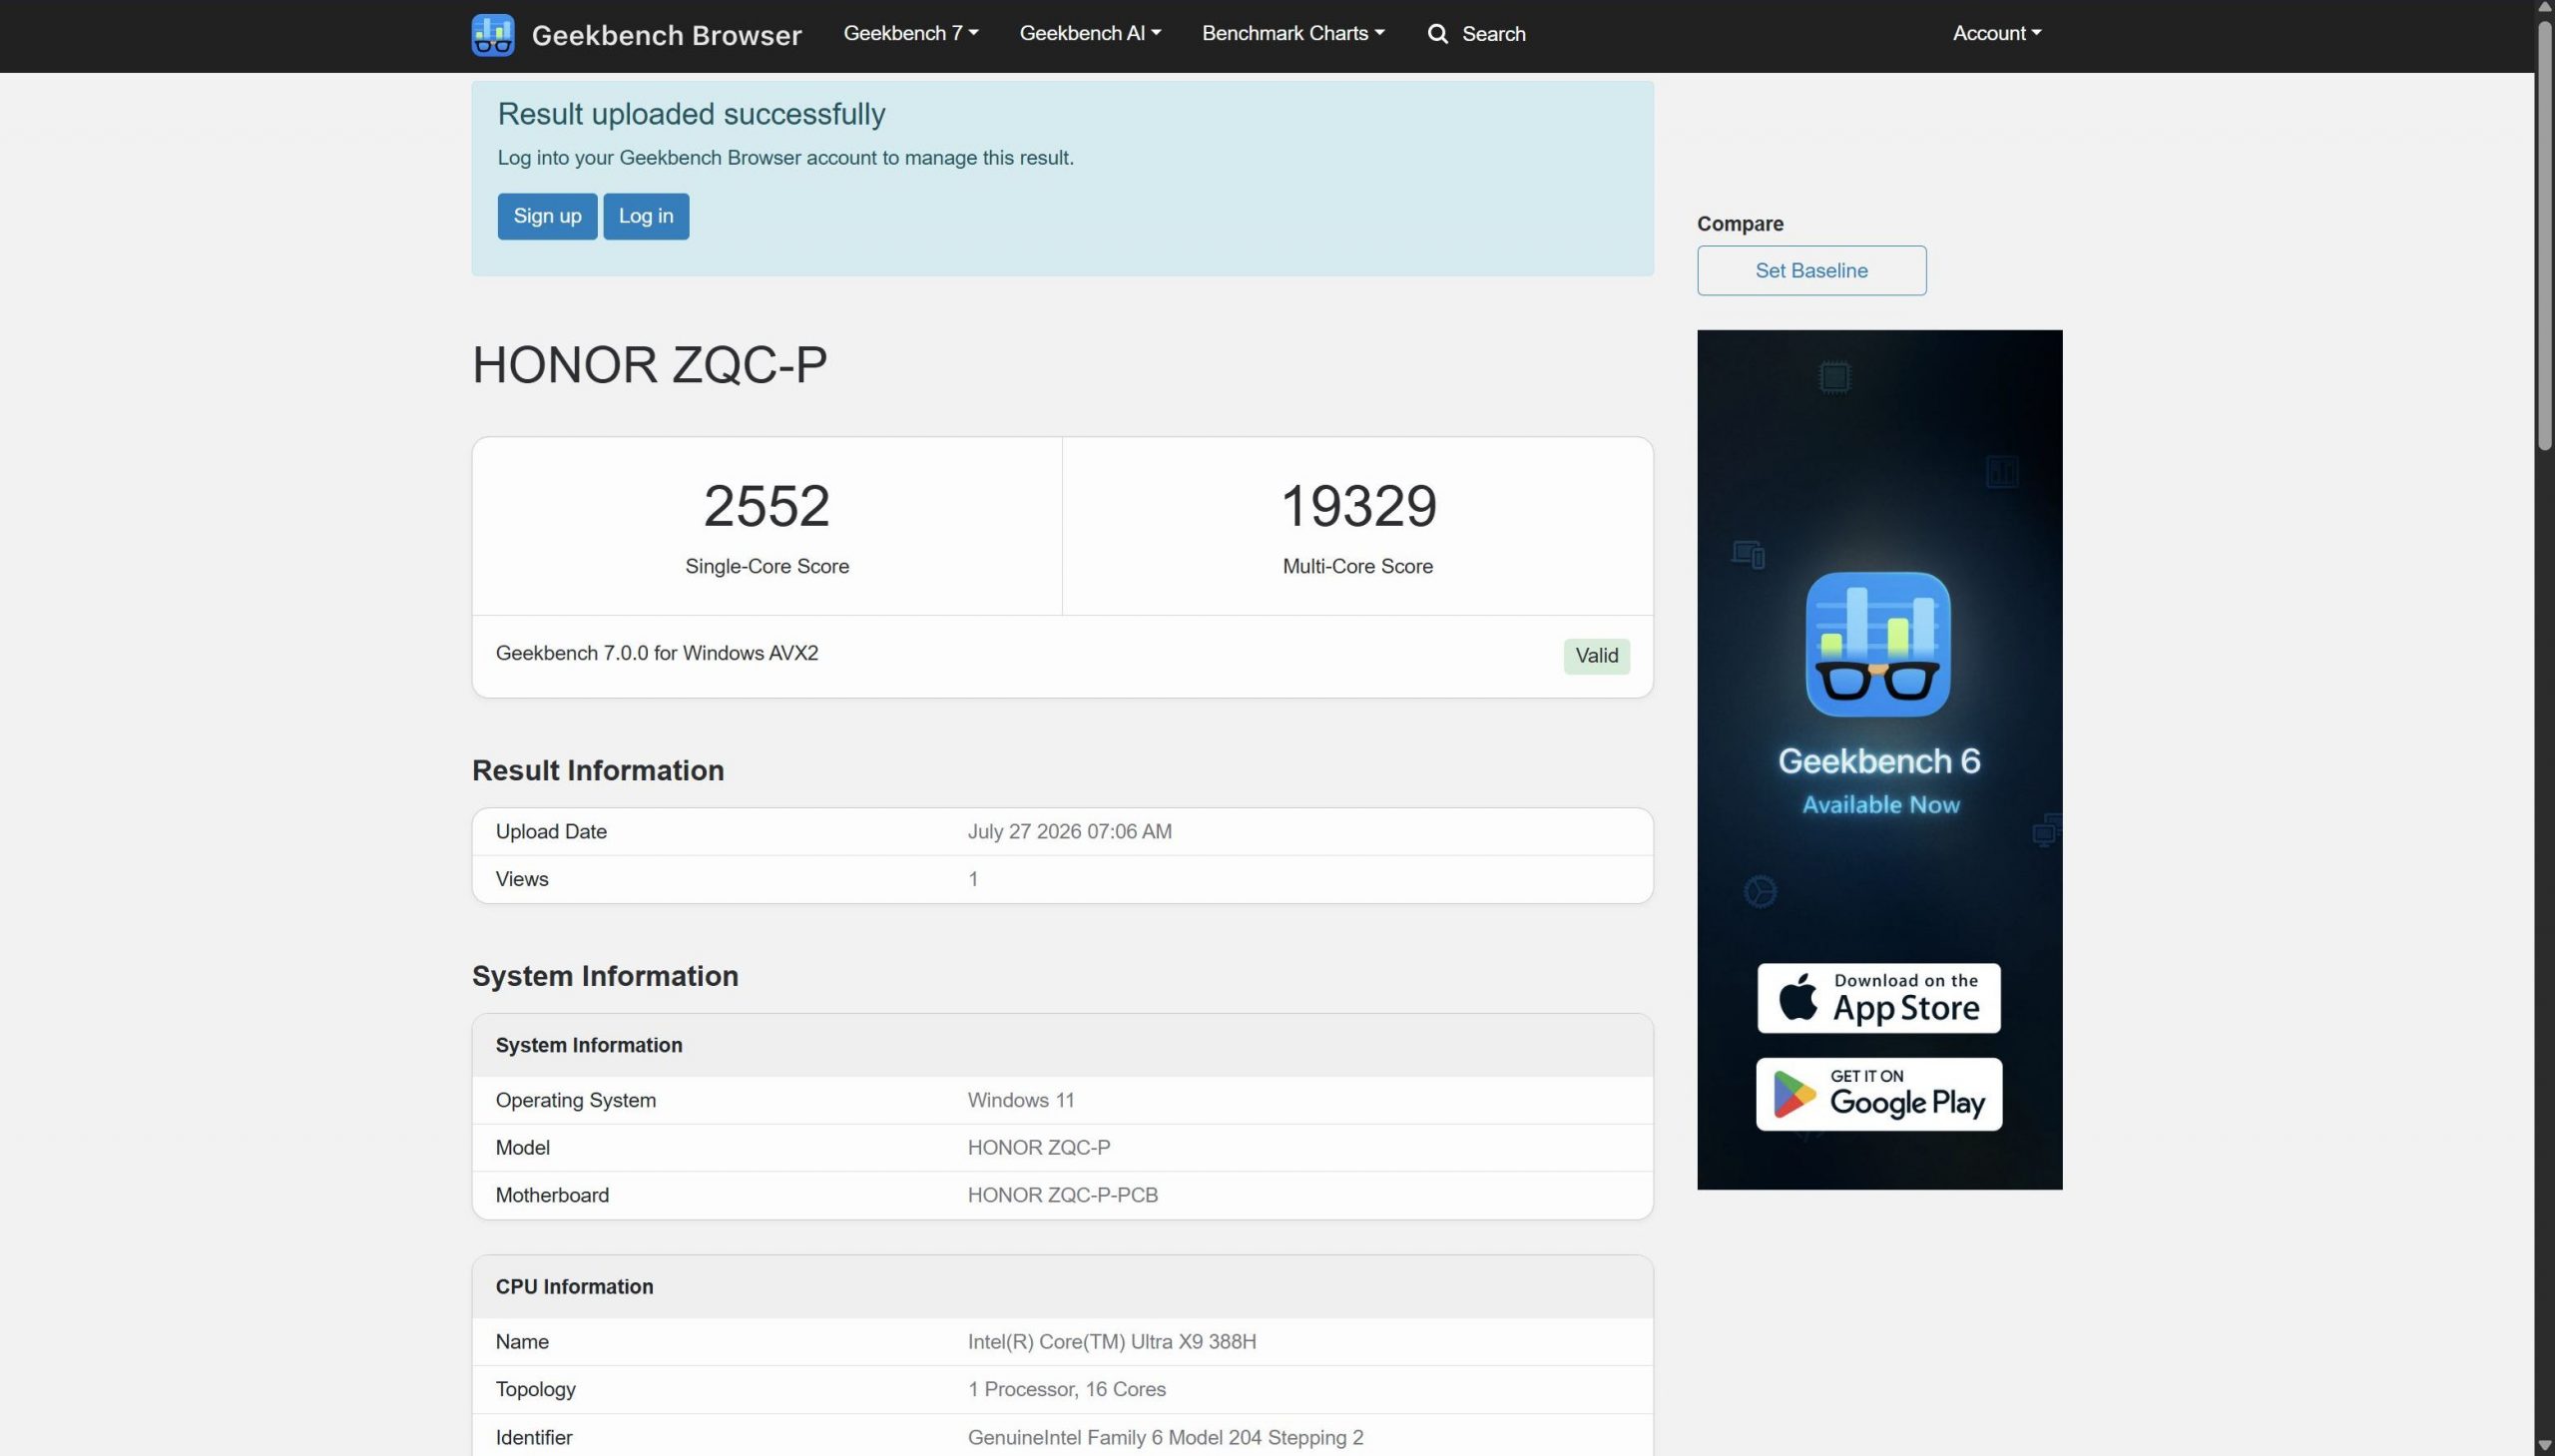The image size is (2555, 1456).
Task: Click the 'Result uploaded successfully' heading
Action: click(691, 114)
